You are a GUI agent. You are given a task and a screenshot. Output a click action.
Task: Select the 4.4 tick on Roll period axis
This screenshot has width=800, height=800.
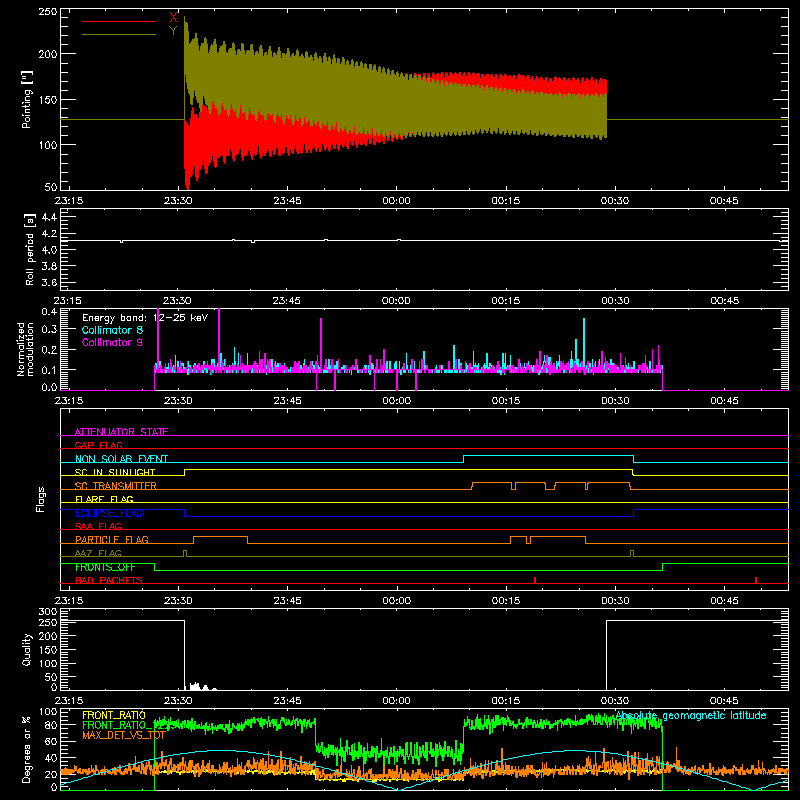click(x=49, y=217)
